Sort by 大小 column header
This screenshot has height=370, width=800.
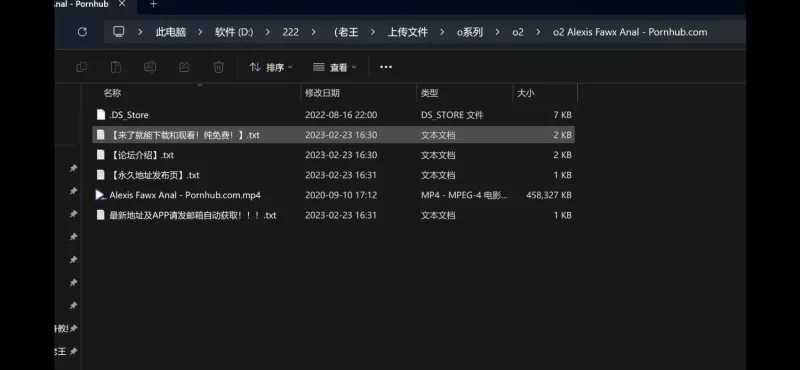526,93
